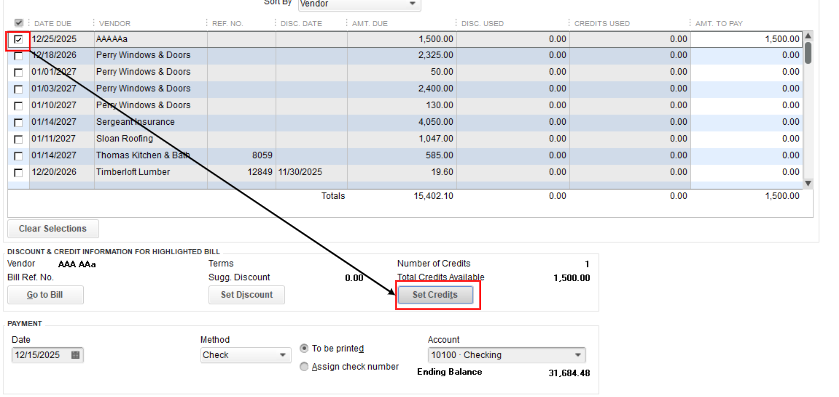Click the AMT. DUE column header
The width and height of the screenshot is (839, 397).
coord(370,24)
